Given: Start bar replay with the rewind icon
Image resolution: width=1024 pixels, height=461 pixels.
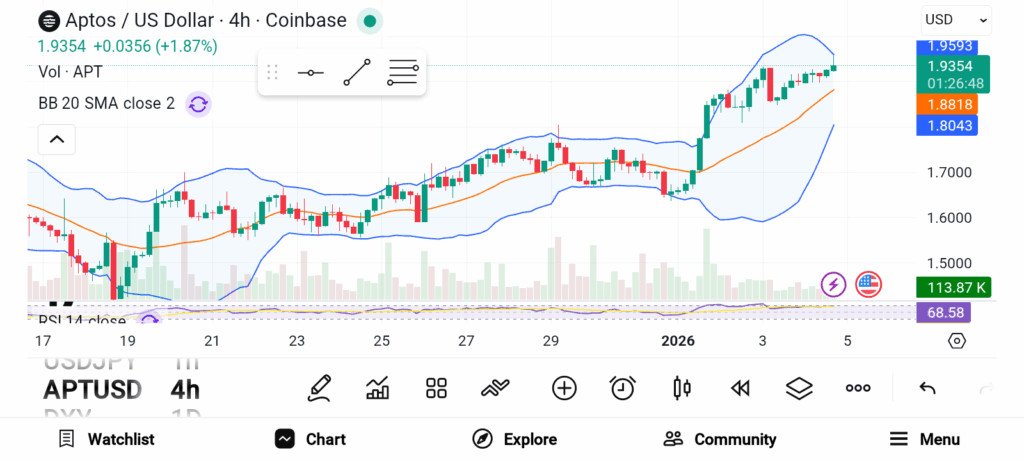Looking at the screenshot, I should point(740,388).
